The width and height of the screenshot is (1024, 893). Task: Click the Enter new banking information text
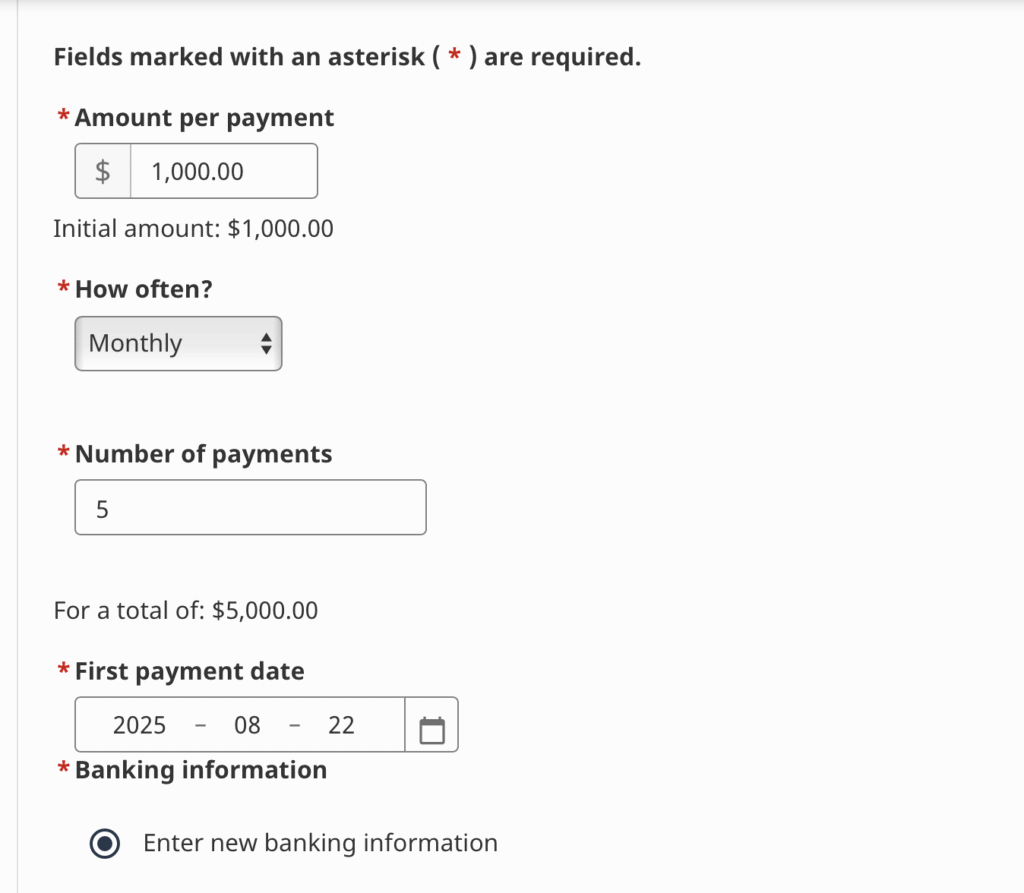320,843
